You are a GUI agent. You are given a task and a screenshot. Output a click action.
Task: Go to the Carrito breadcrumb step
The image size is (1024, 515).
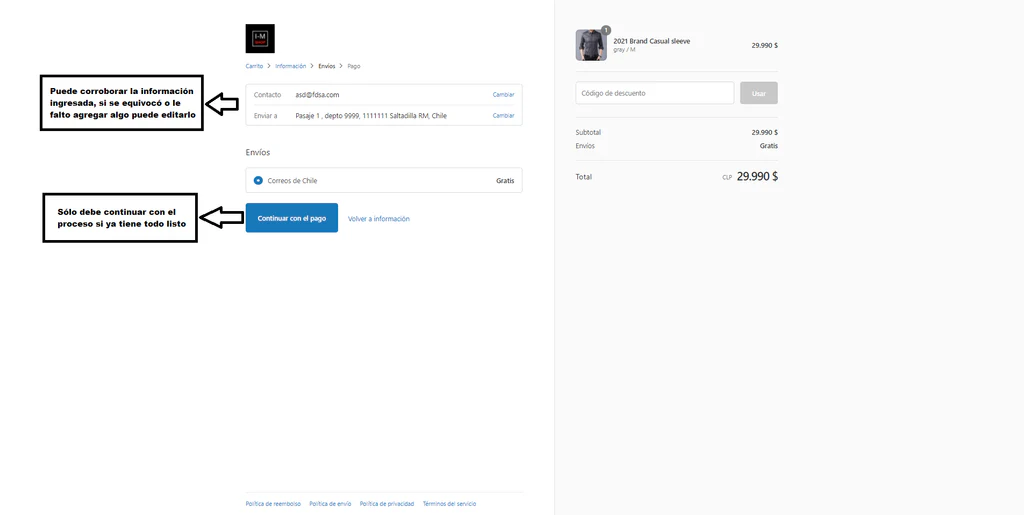pyautogui.click(x=254, y=66)
